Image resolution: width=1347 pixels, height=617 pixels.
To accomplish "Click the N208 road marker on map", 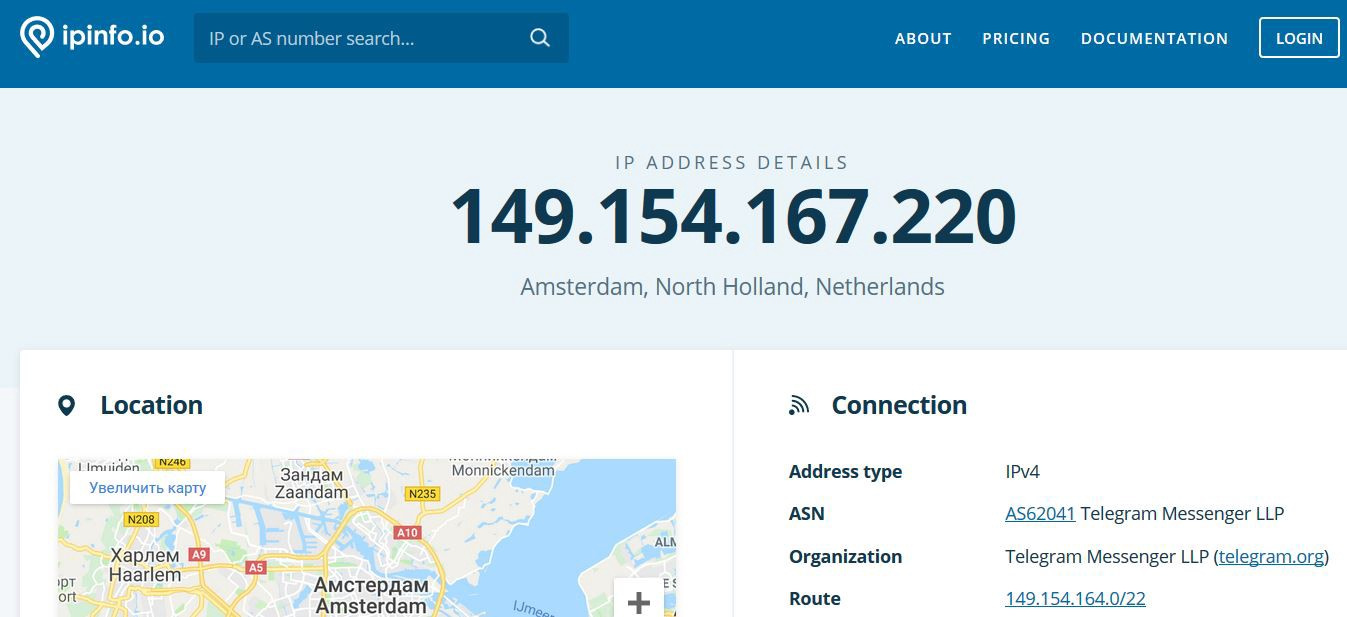I will click(x=141, y=520).
